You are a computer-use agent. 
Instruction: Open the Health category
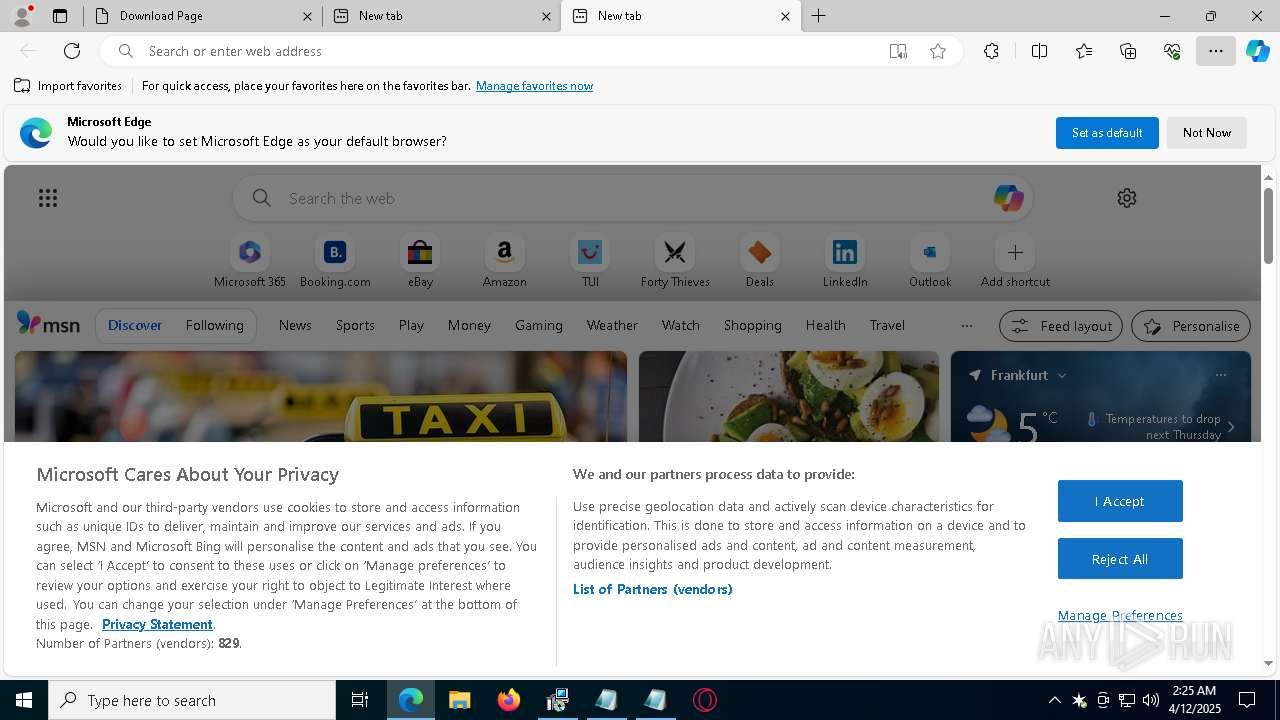[x=826, y=326]
